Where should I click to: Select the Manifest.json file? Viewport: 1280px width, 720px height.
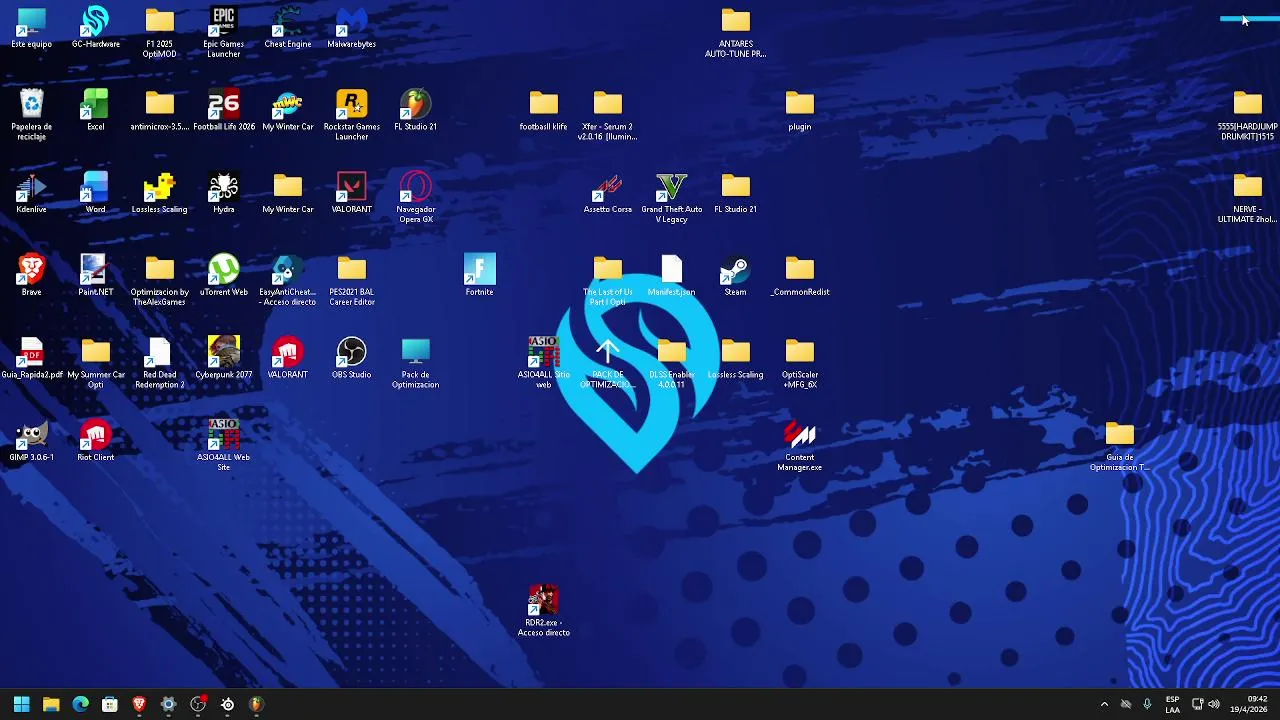coord(671,275)
